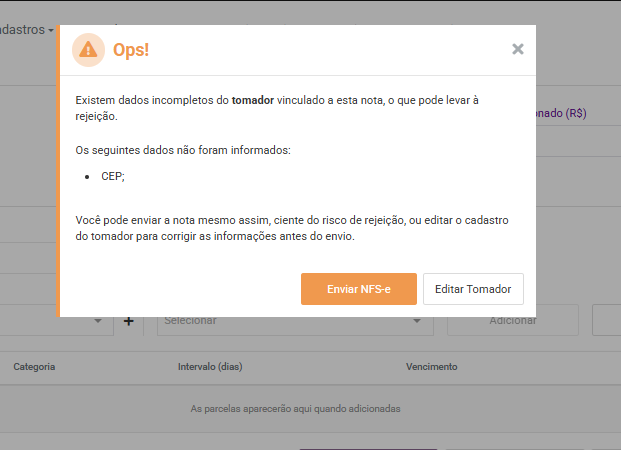Click the plus icon beside the dropdown
Image resolution: width=621 pixels, height=450 pixels.
[128, 321]
